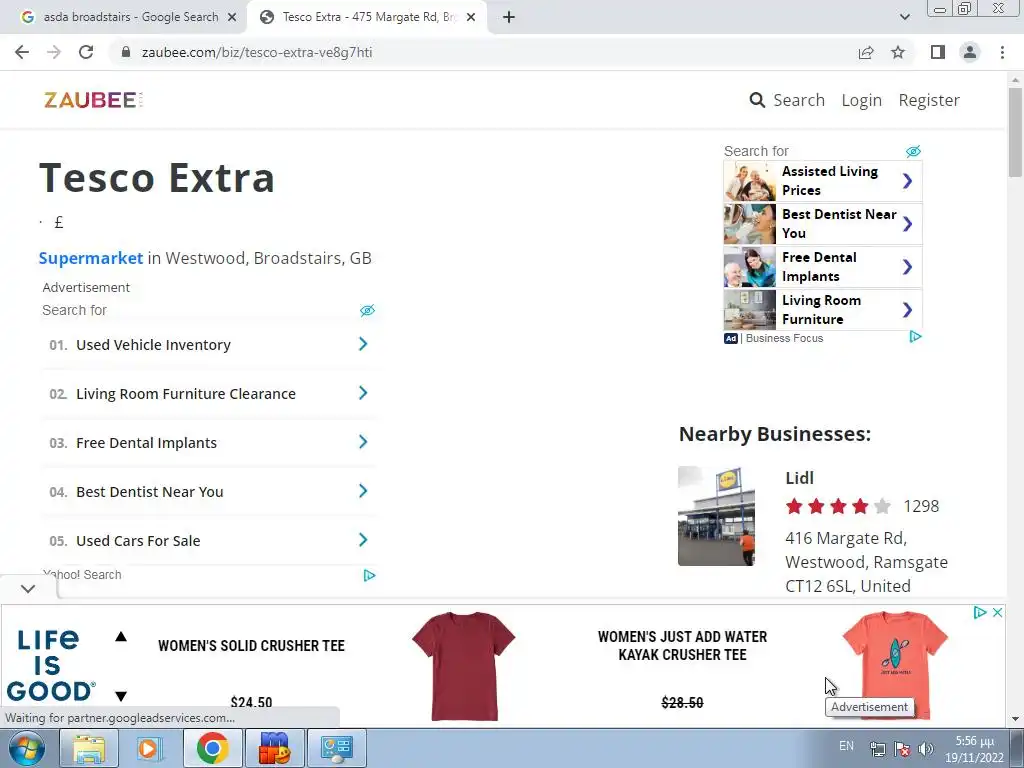The width and height of the screenshot is (1024, 768).
Task: Expand the tab search dropdown arrow
Action: click(904, 17)
